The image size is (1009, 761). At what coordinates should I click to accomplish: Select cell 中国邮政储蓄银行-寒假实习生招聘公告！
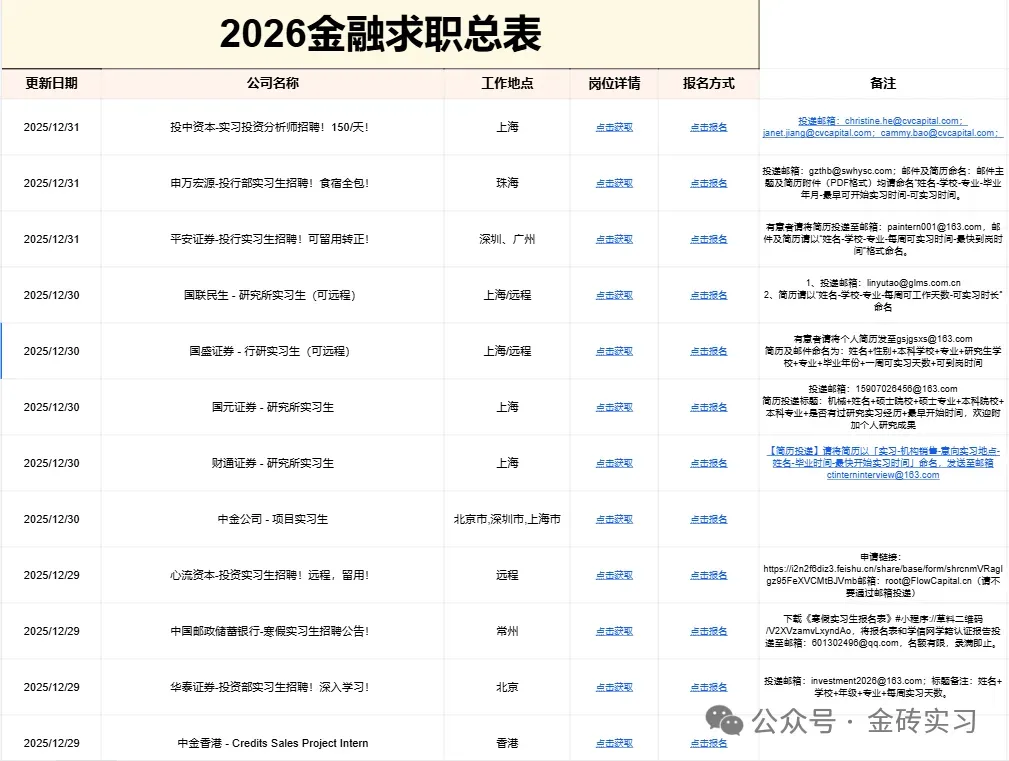coord(270,631)
